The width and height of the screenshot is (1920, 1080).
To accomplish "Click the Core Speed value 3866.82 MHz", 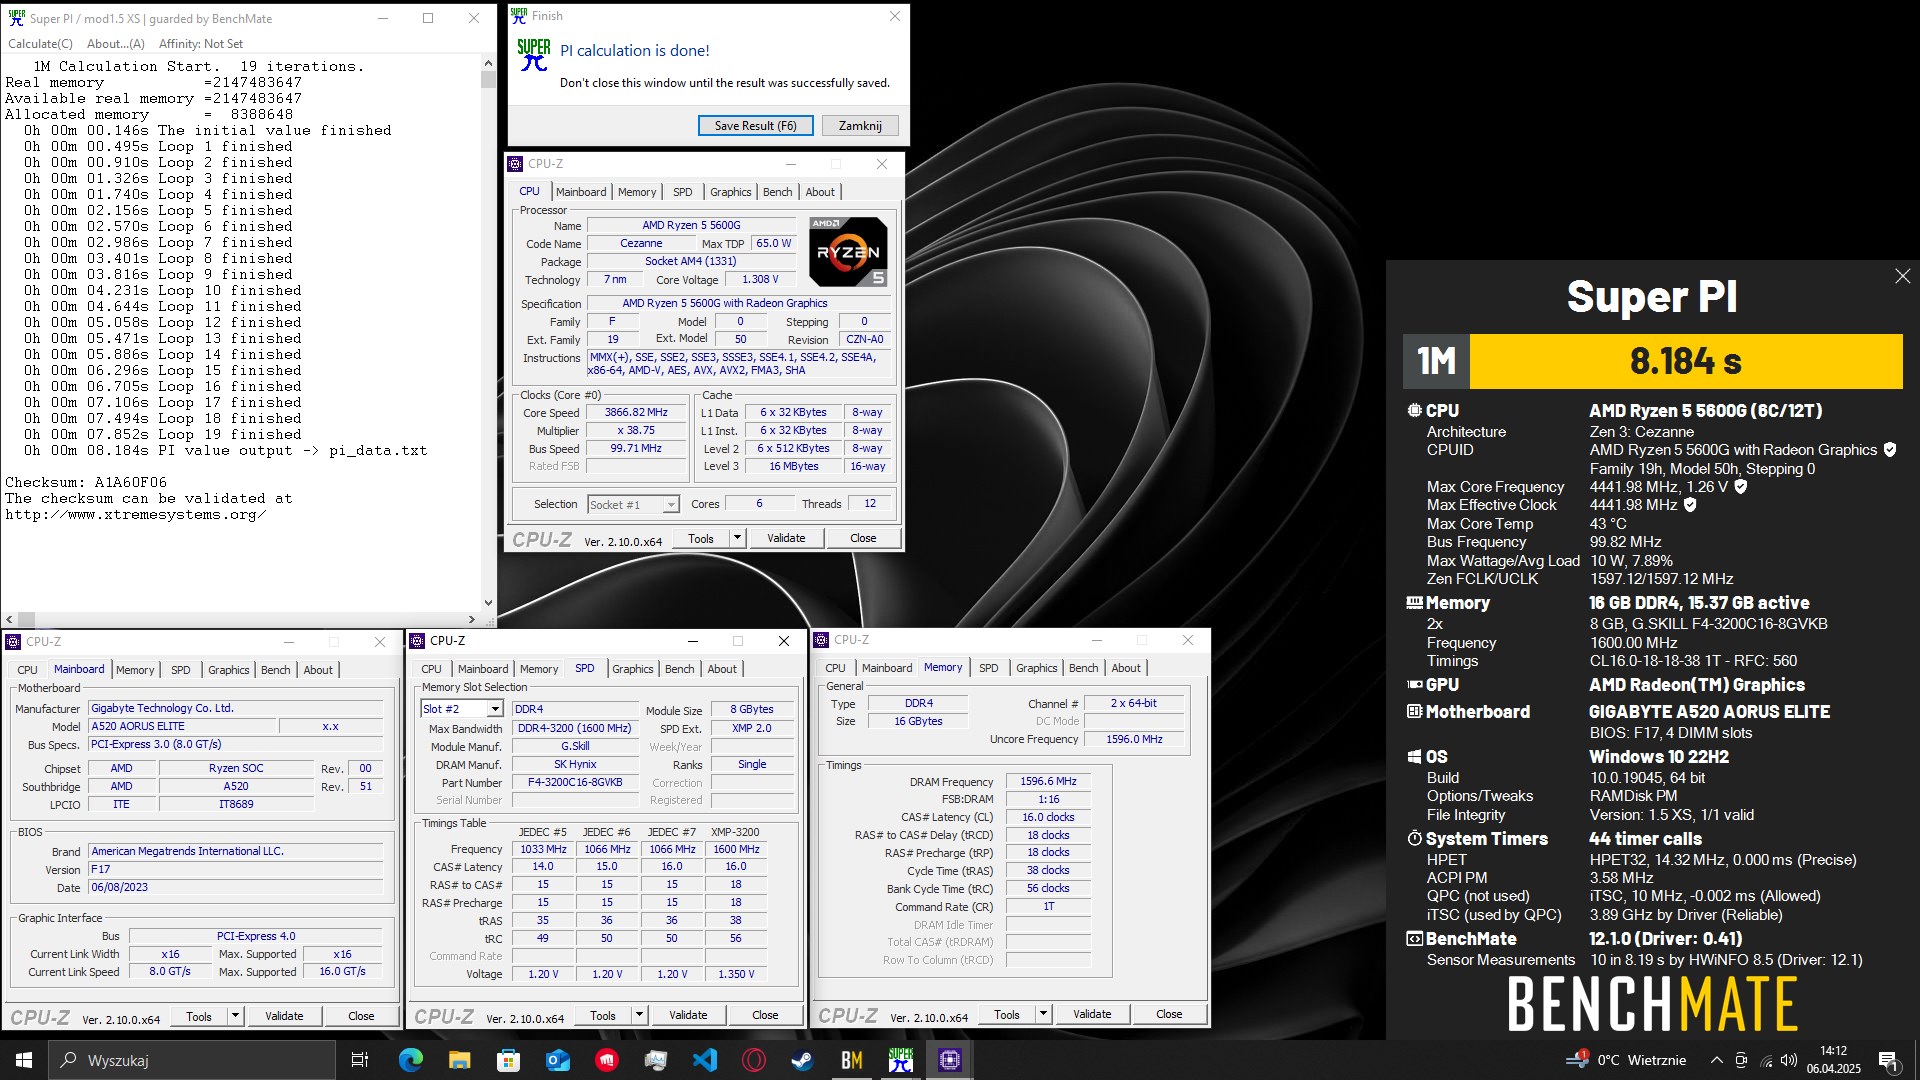I will click(636, 412).
